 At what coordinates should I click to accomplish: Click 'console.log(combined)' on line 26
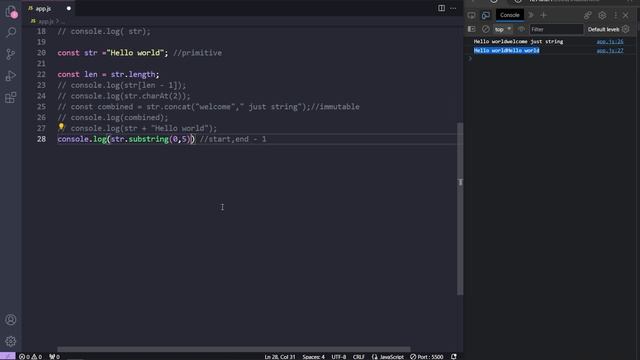117,118
